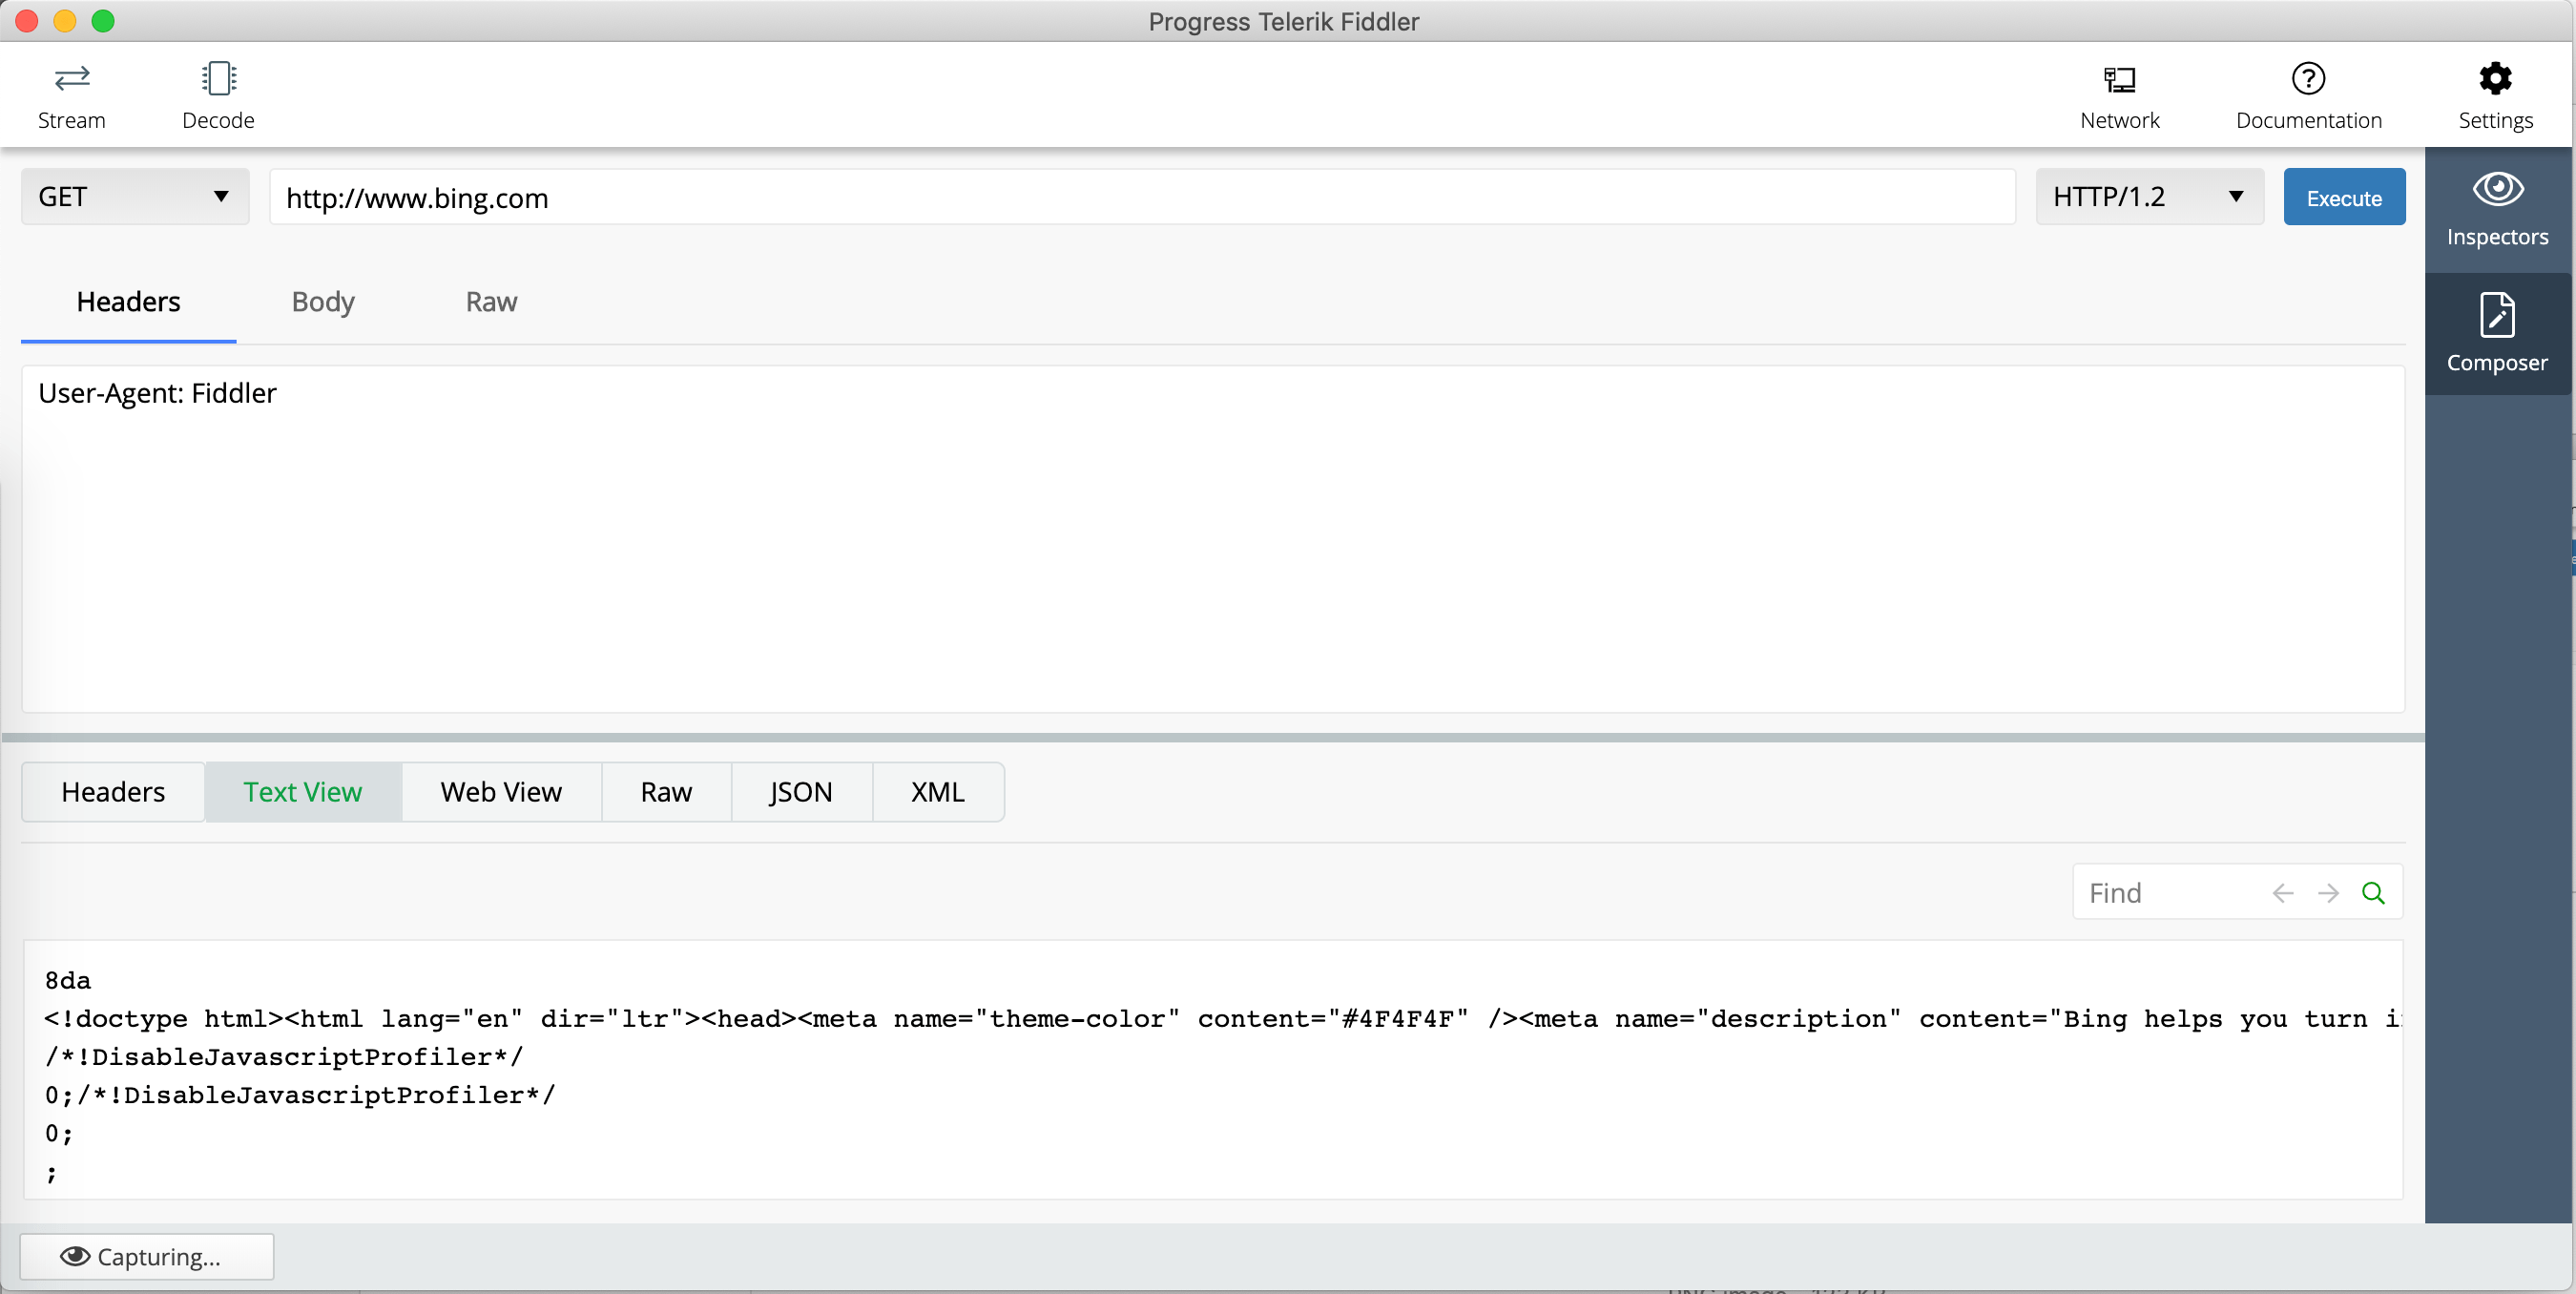Click into the Find text field
The height and width of the screenshot is (1294, 2576).
pos(2170,893)
